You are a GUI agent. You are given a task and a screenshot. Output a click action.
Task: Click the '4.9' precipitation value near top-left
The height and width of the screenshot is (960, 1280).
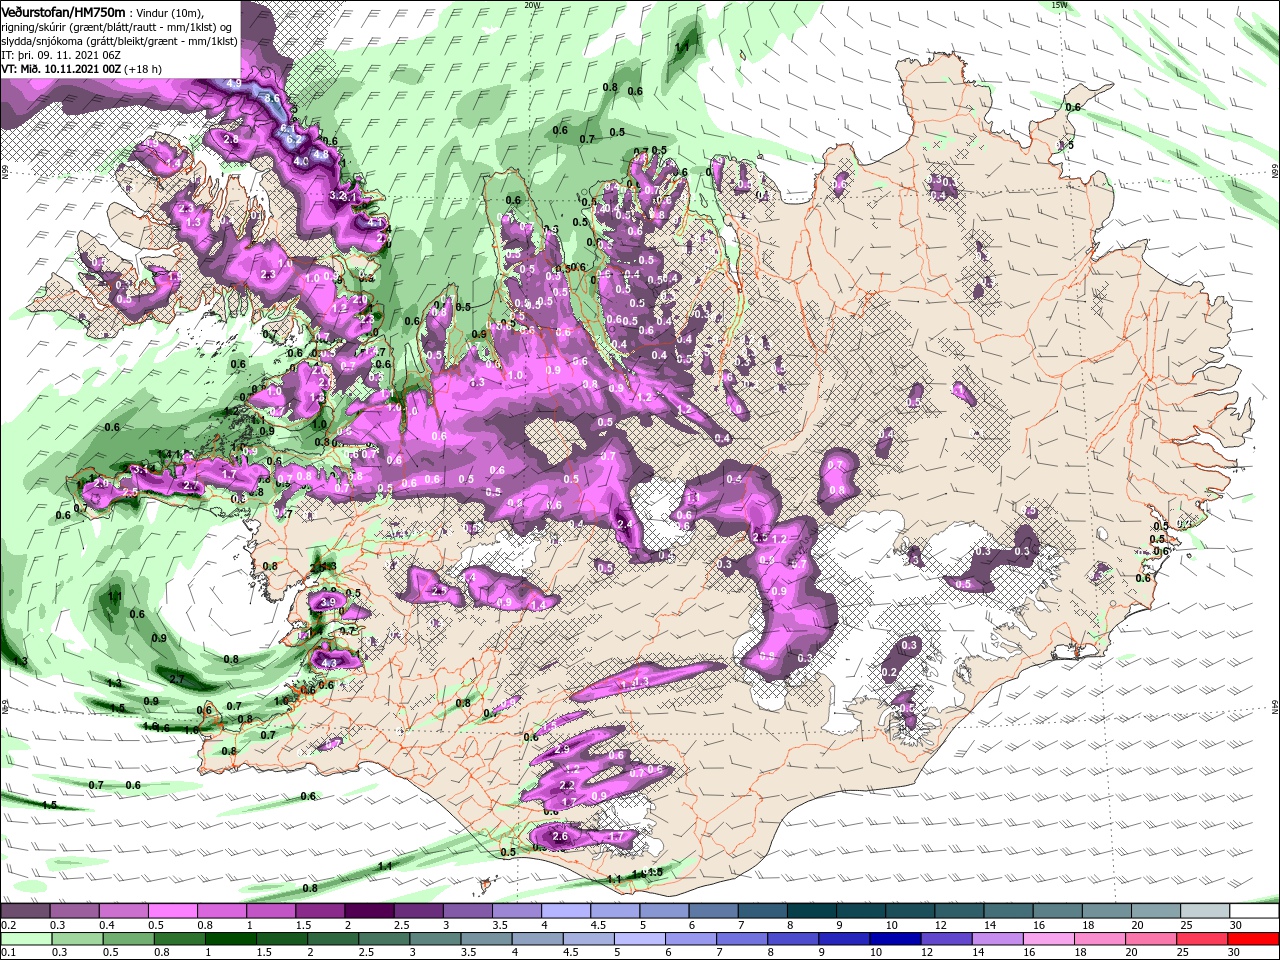coord(233,82)
